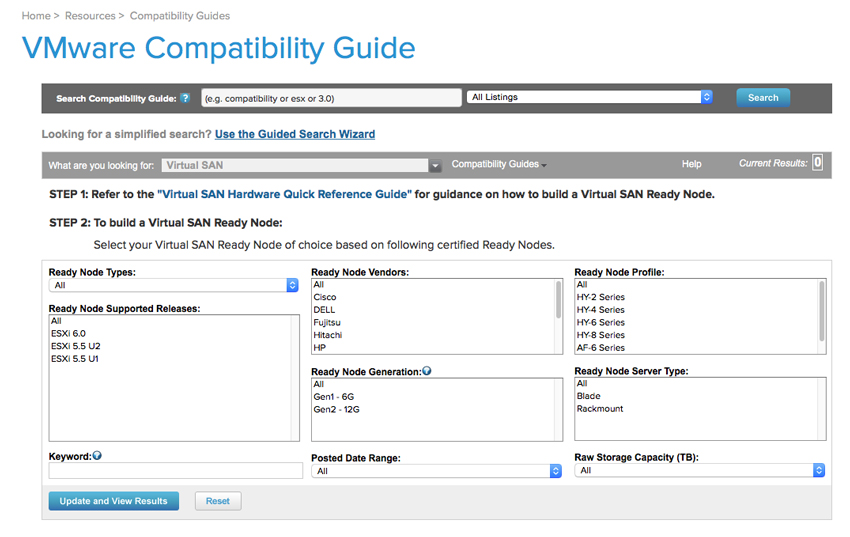This screenshot has height=537, width=850.
Task: Go to Home breadcrumb
Action: pyautogui.click(x=36, y=16)
